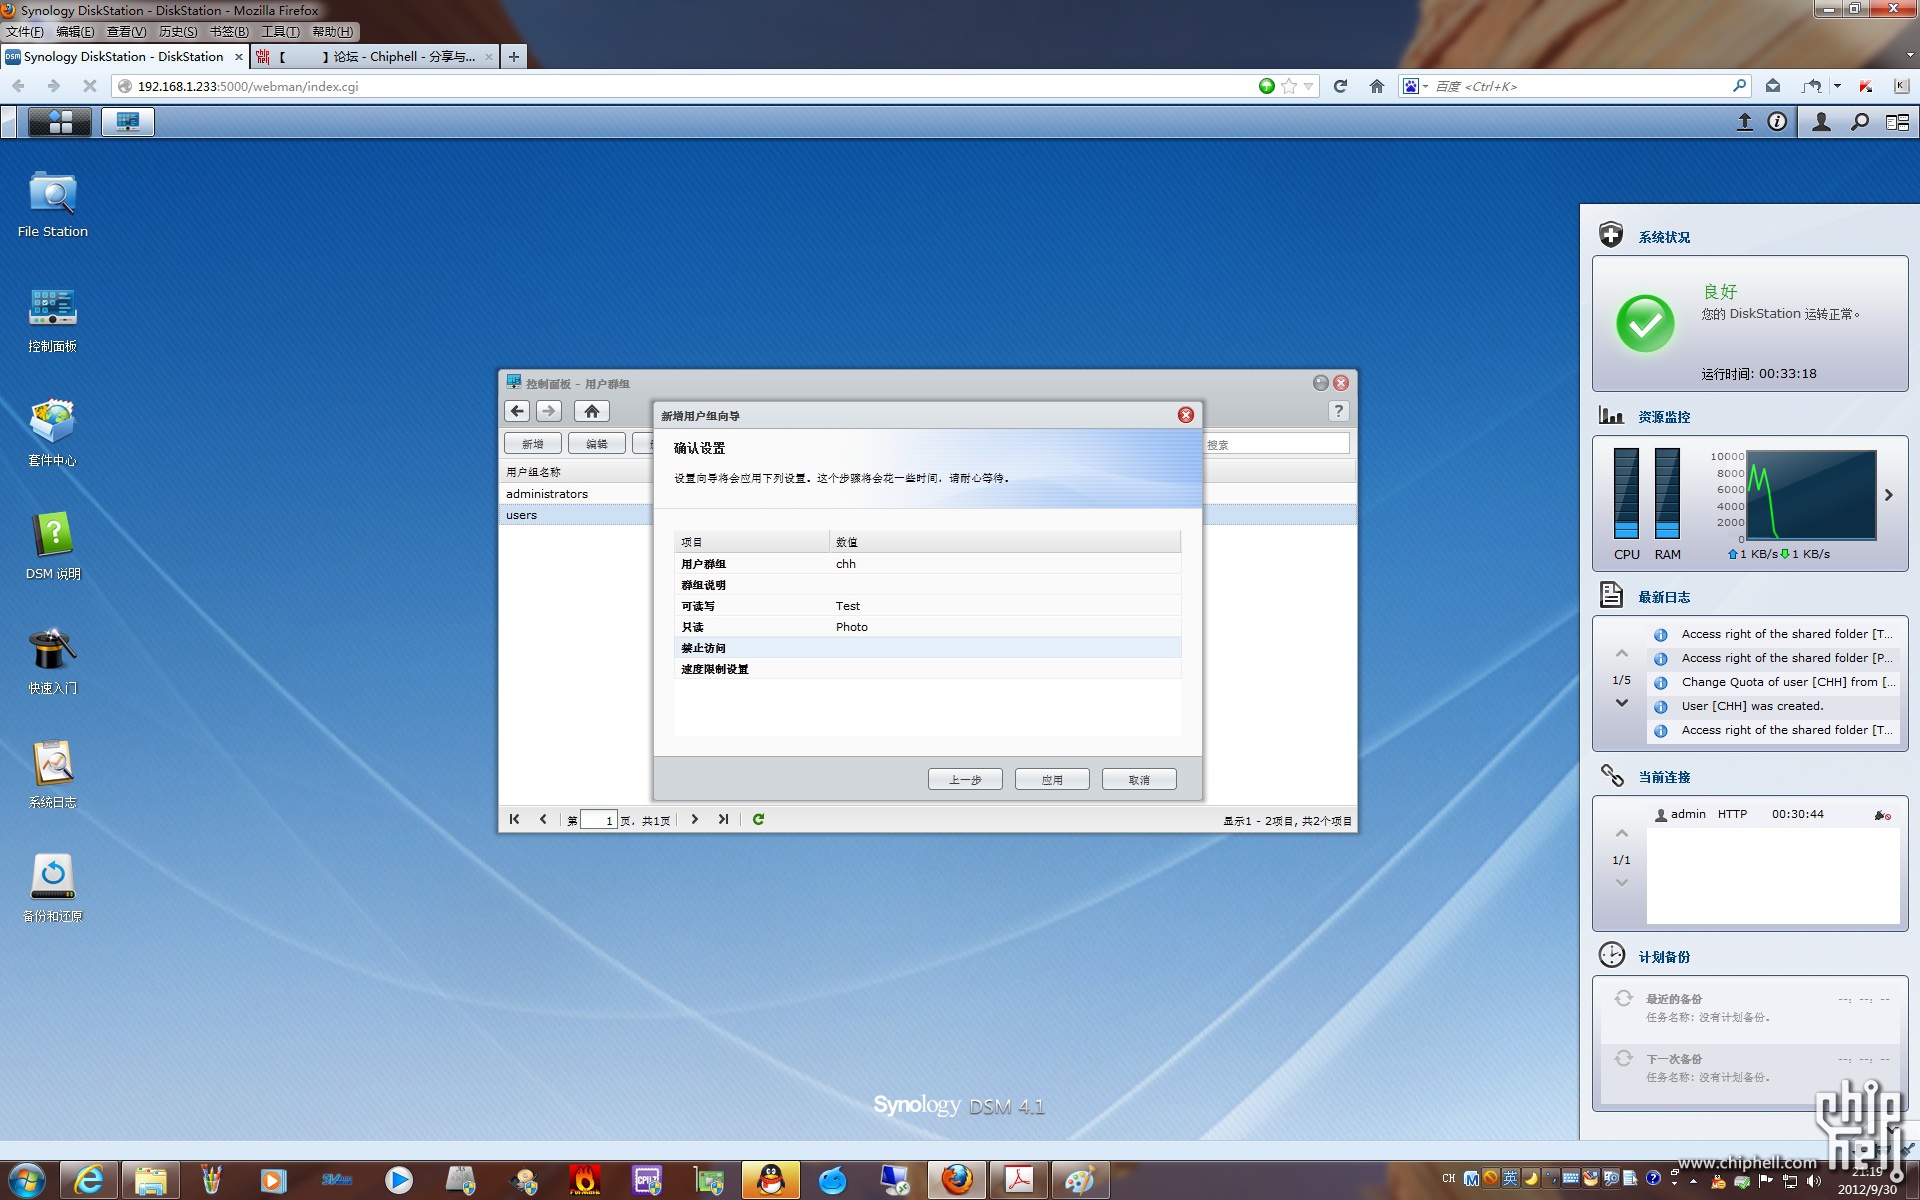Click the help question mark in 控制面板
This screenshot has width=1920, height=1200.
coord(1338,411)
